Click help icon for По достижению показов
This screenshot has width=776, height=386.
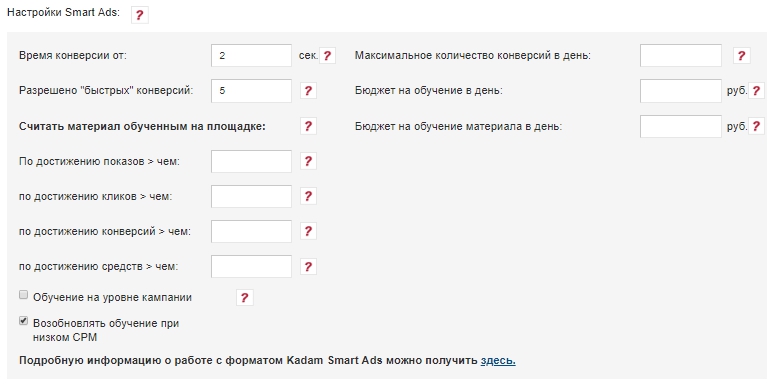(x=308, y=161)
